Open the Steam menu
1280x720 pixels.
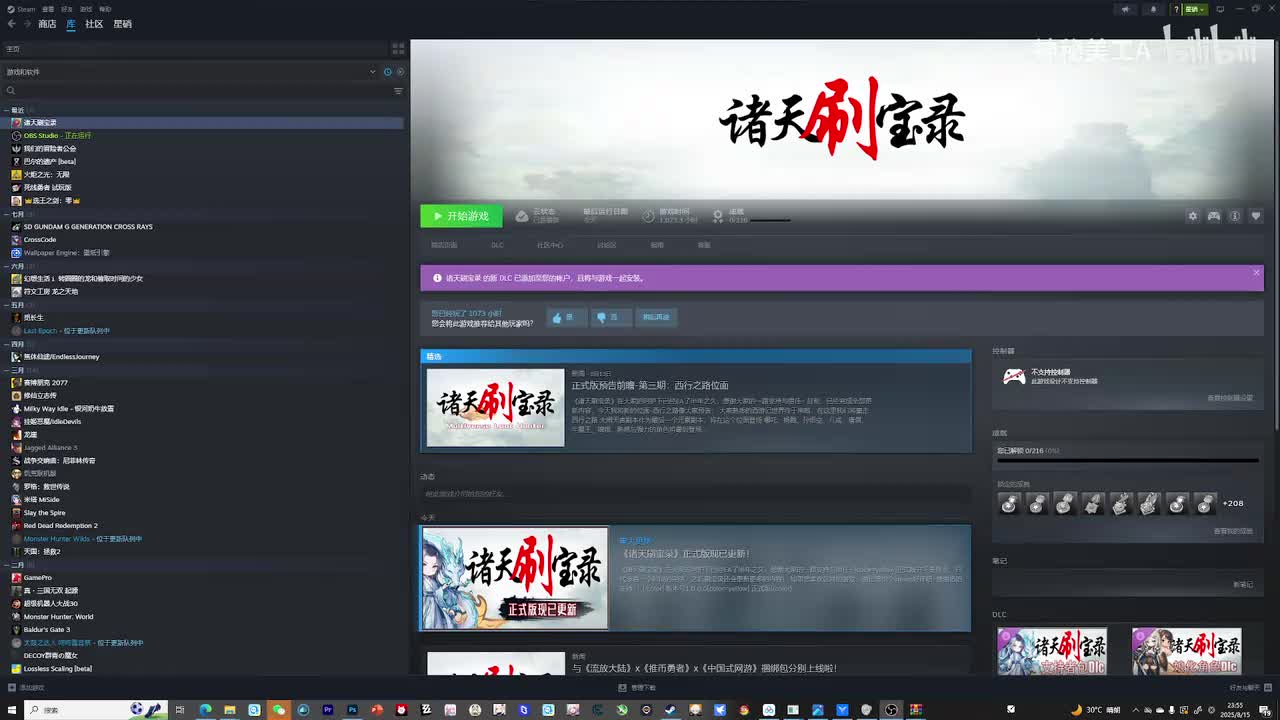pyautogui.click(x=24, y=9)
